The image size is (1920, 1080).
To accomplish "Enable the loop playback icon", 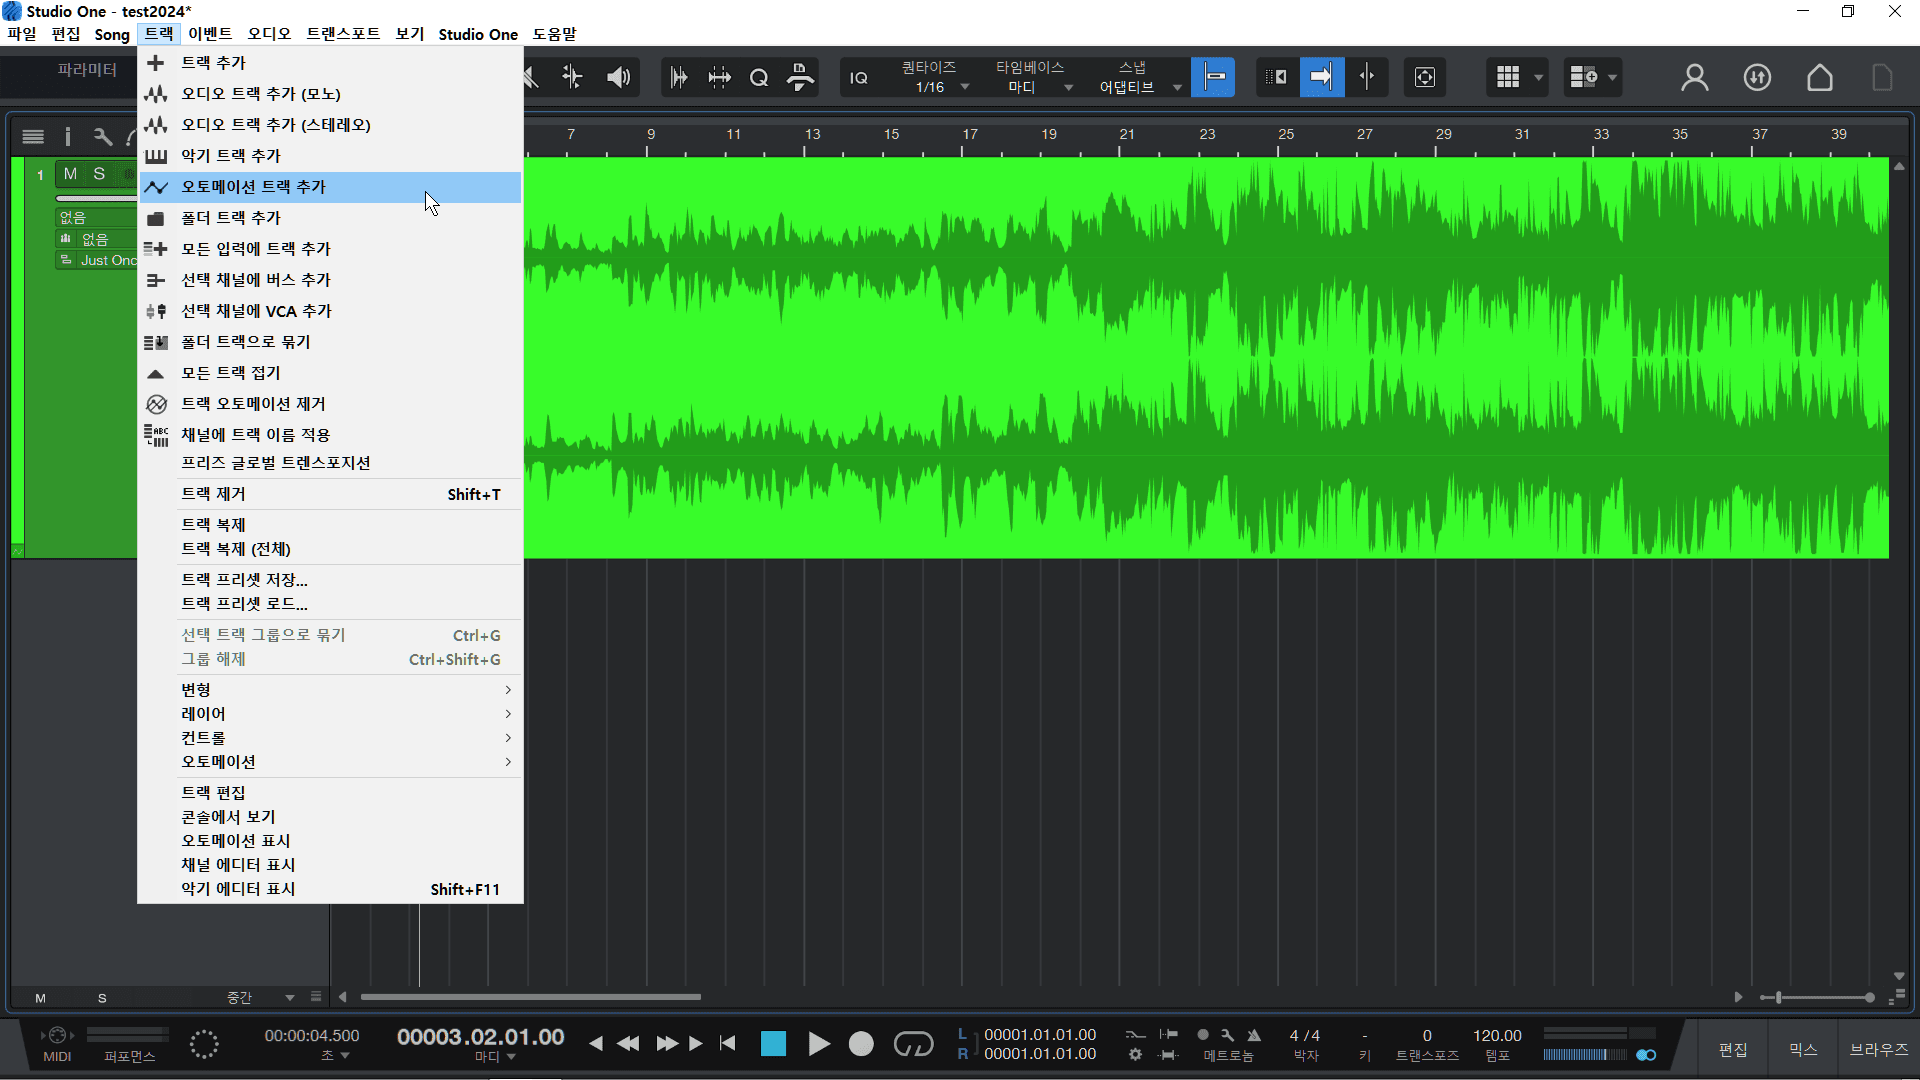I will coord(913,1043).
